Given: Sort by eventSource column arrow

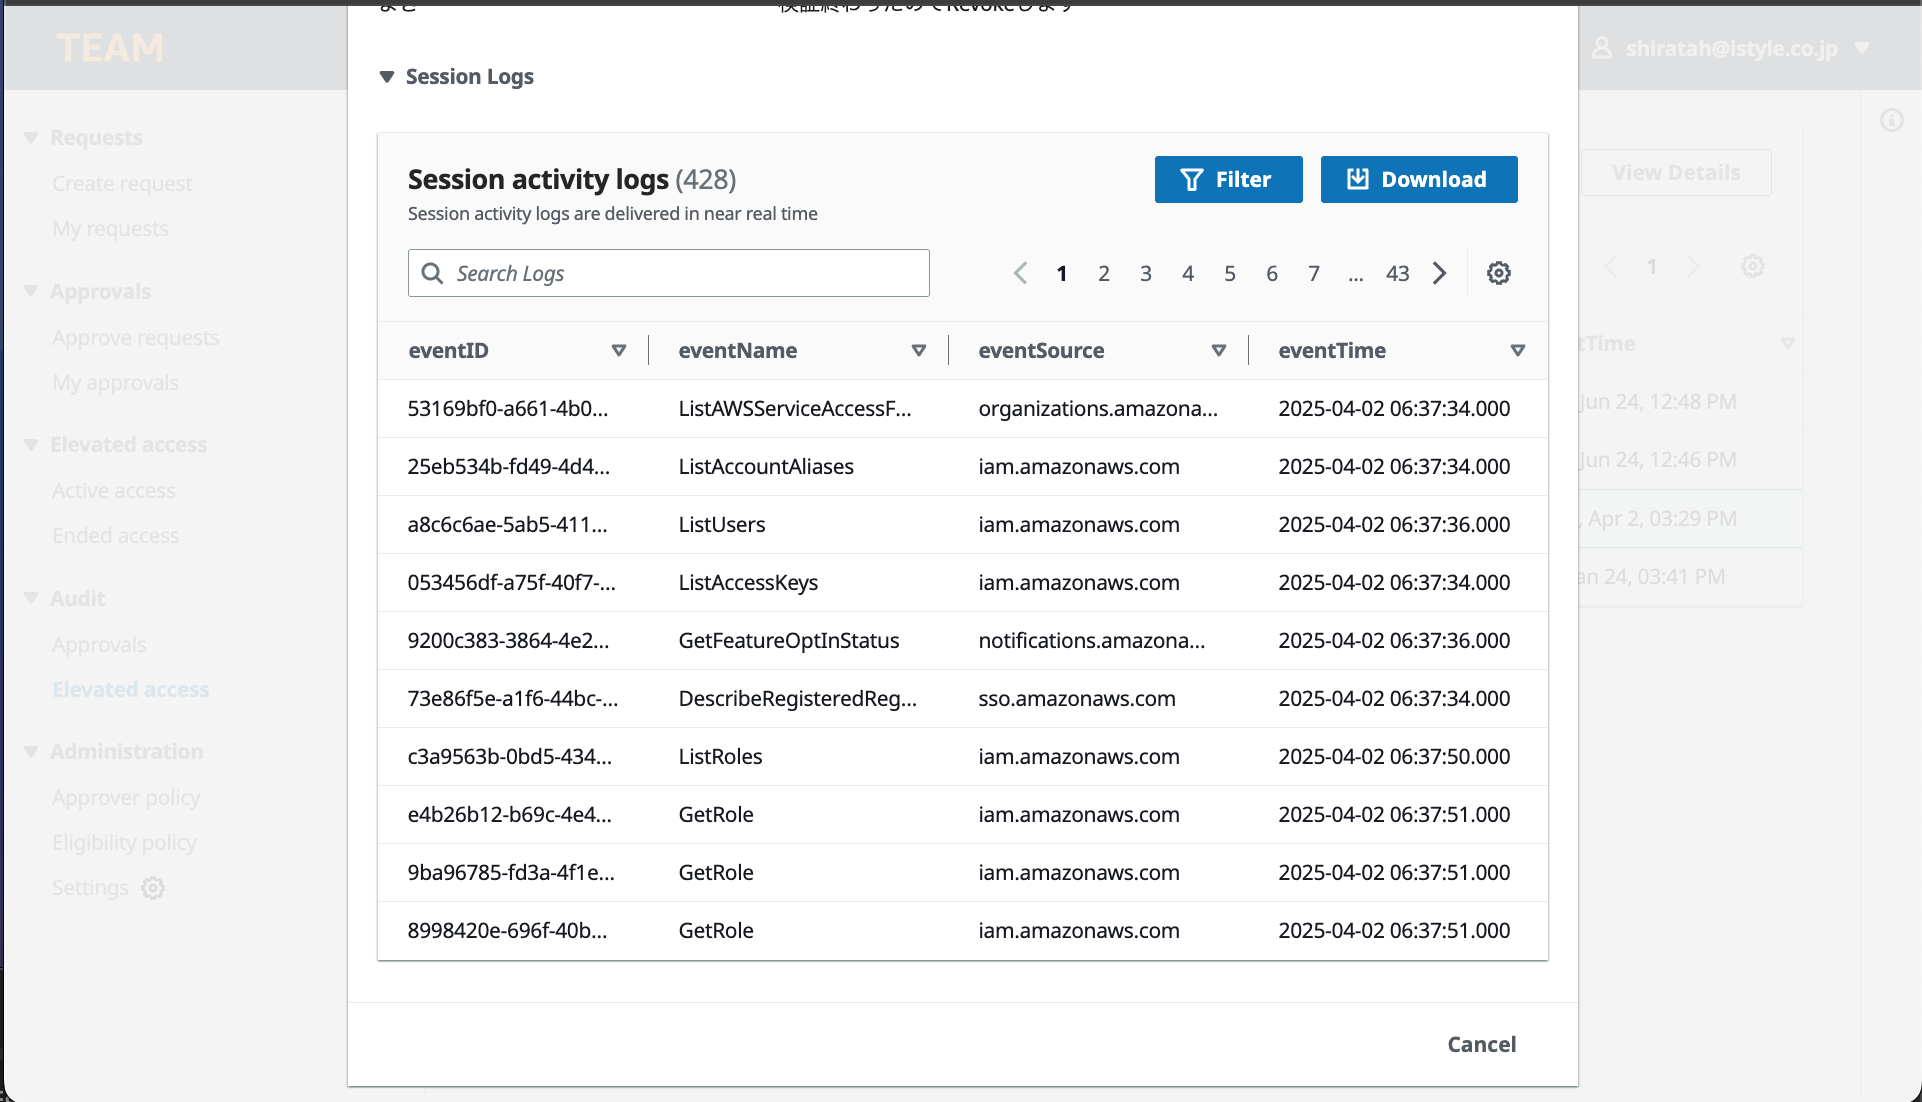Looking at the screenshot, I should [1218, 351].
